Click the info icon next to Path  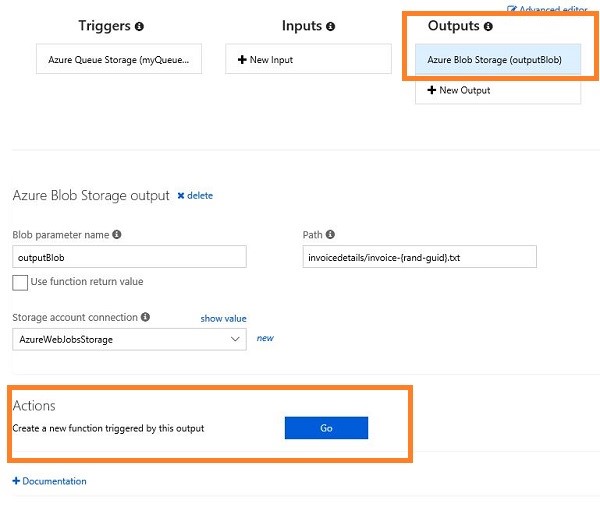(x=330, y=235)
